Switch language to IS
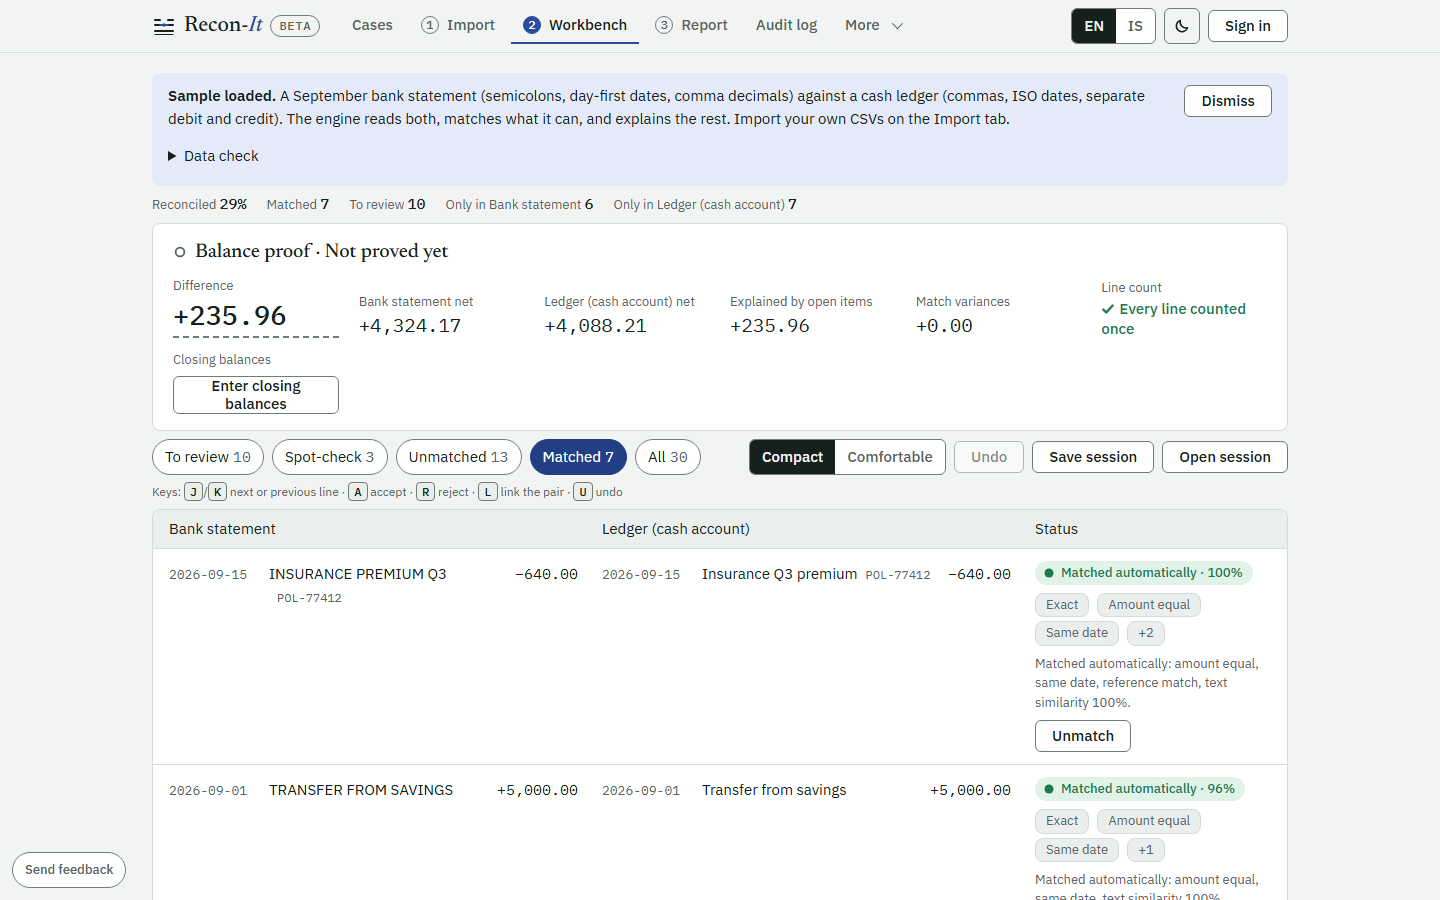This screenshot has width=1440, height=900. 1135,26
